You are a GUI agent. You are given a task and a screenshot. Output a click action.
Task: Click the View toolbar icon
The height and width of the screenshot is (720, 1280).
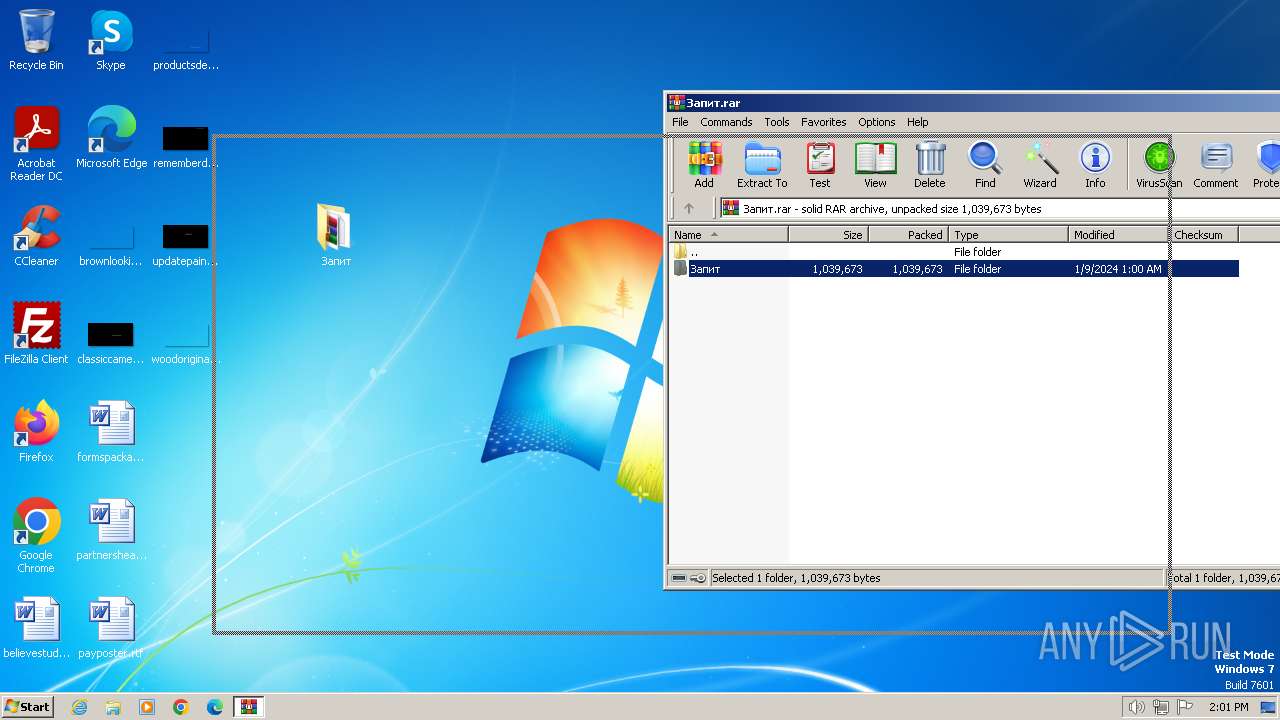875,165
